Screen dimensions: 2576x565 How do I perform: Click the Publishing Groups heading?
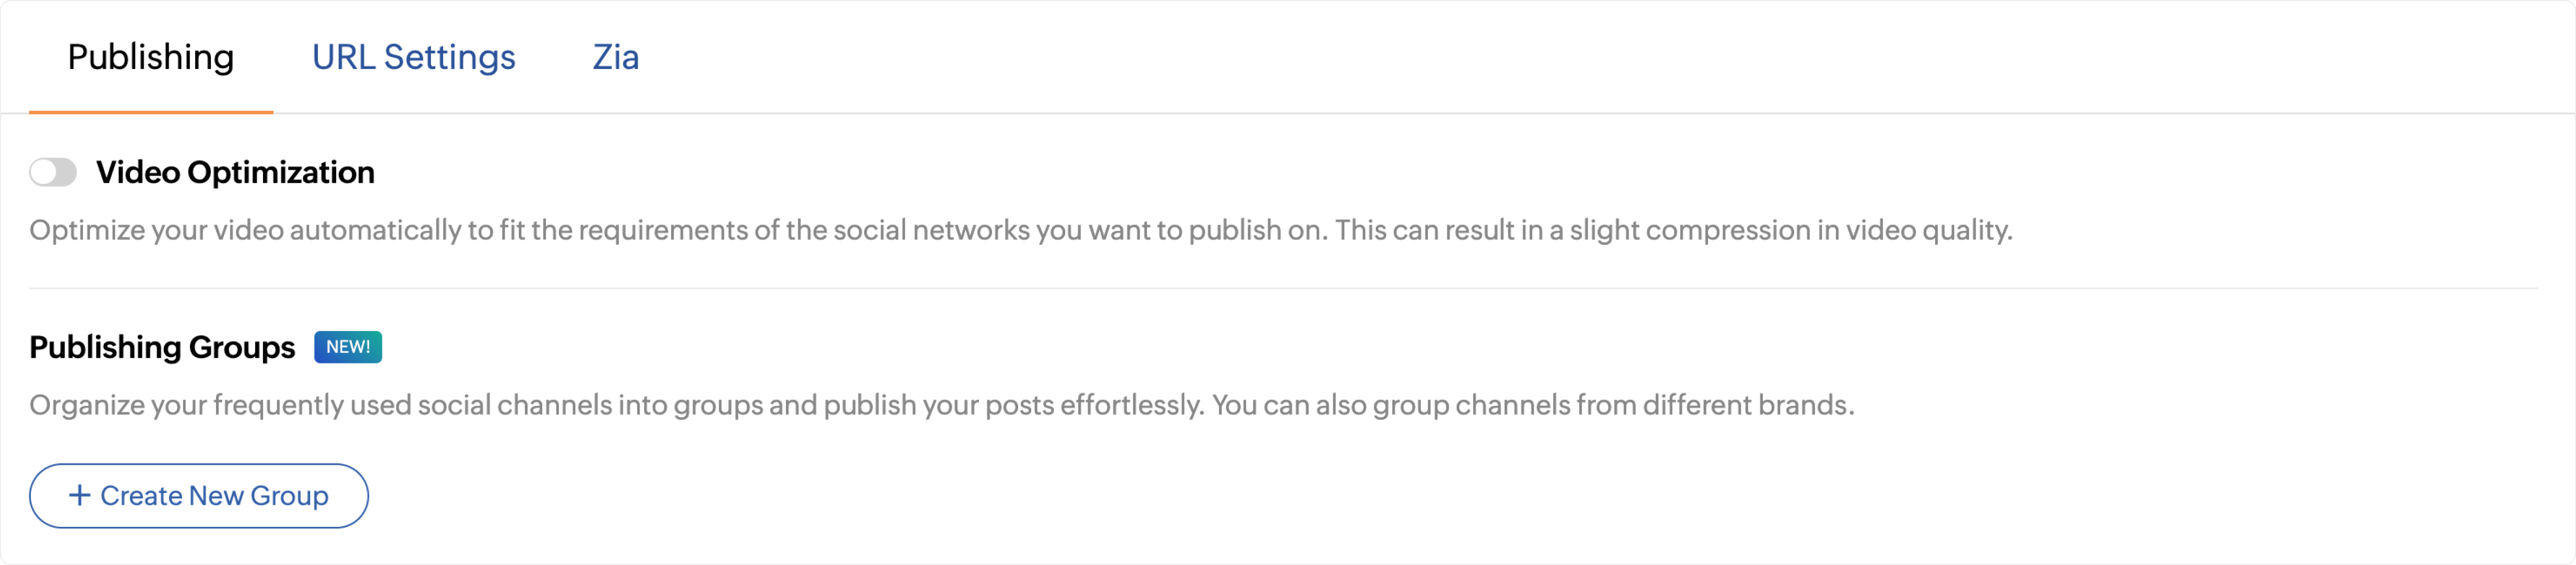(x=162, y=347)
